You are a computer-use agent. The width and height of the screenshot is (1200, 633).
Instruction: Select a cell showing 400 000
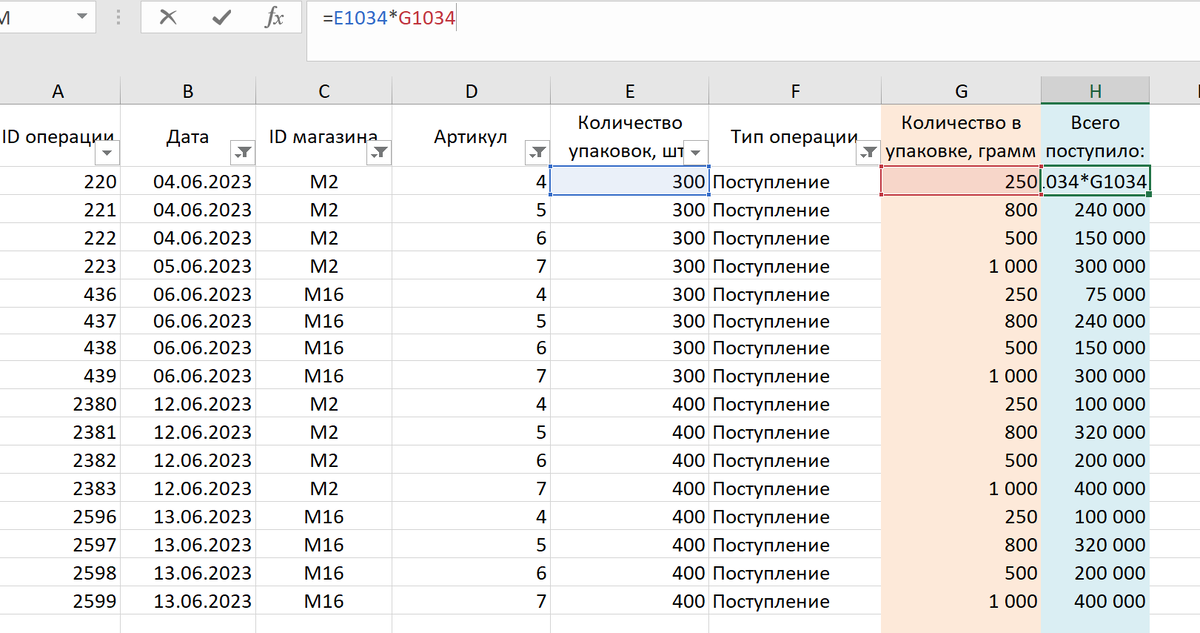pyautogui.click(x=1094, y=489)
